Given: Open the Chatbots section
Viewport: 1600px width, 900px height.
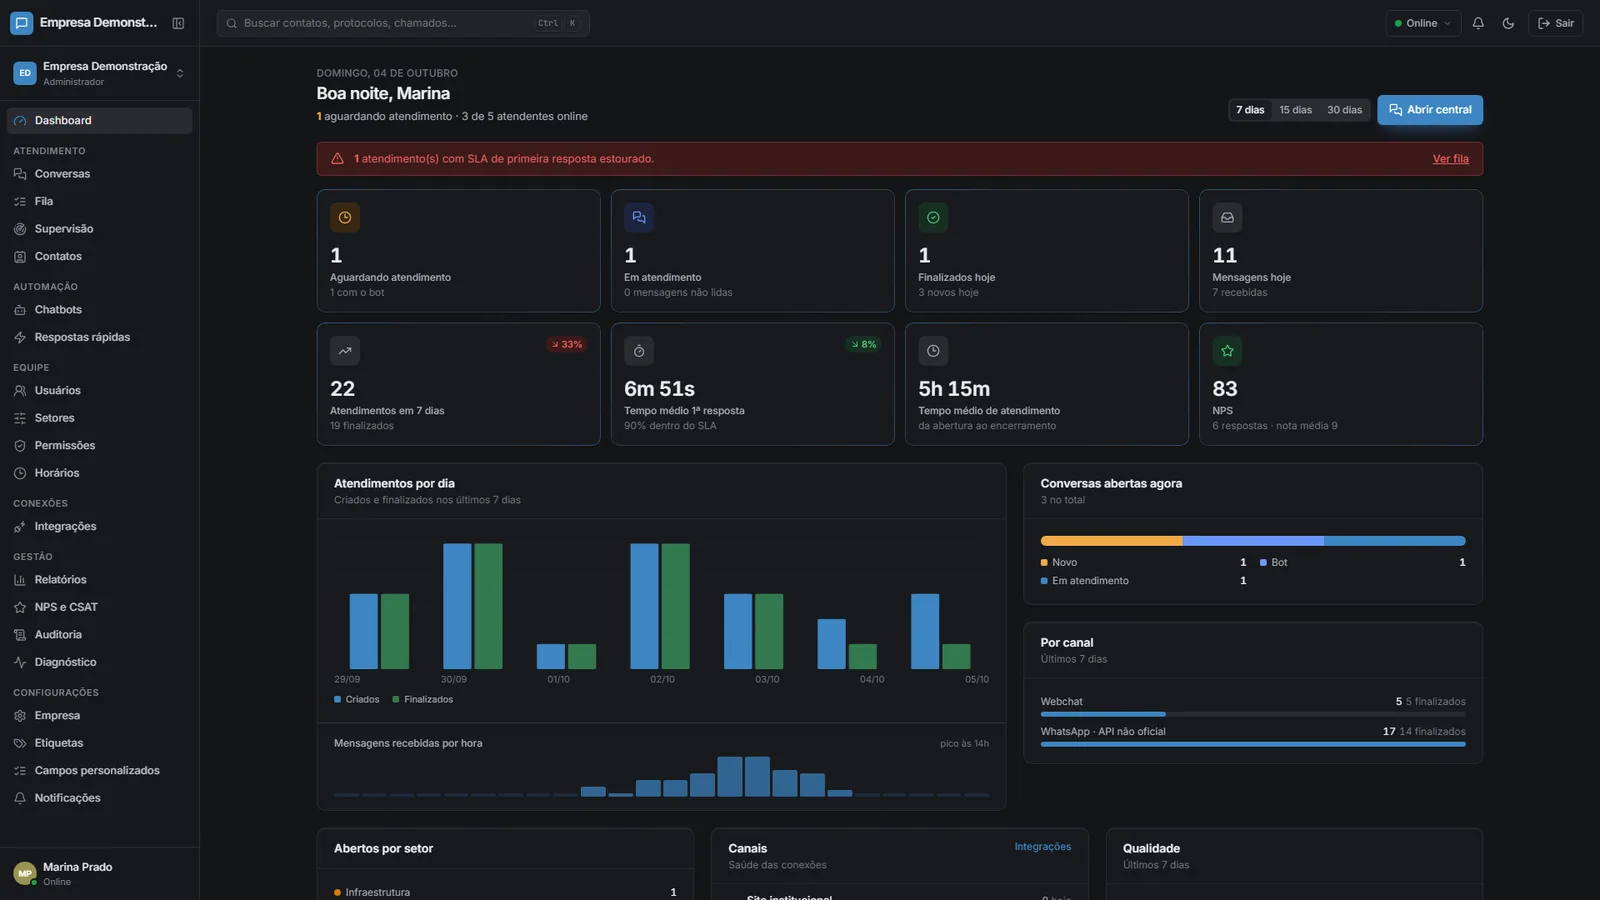Looking at the screenshot, I should (99, 310).
